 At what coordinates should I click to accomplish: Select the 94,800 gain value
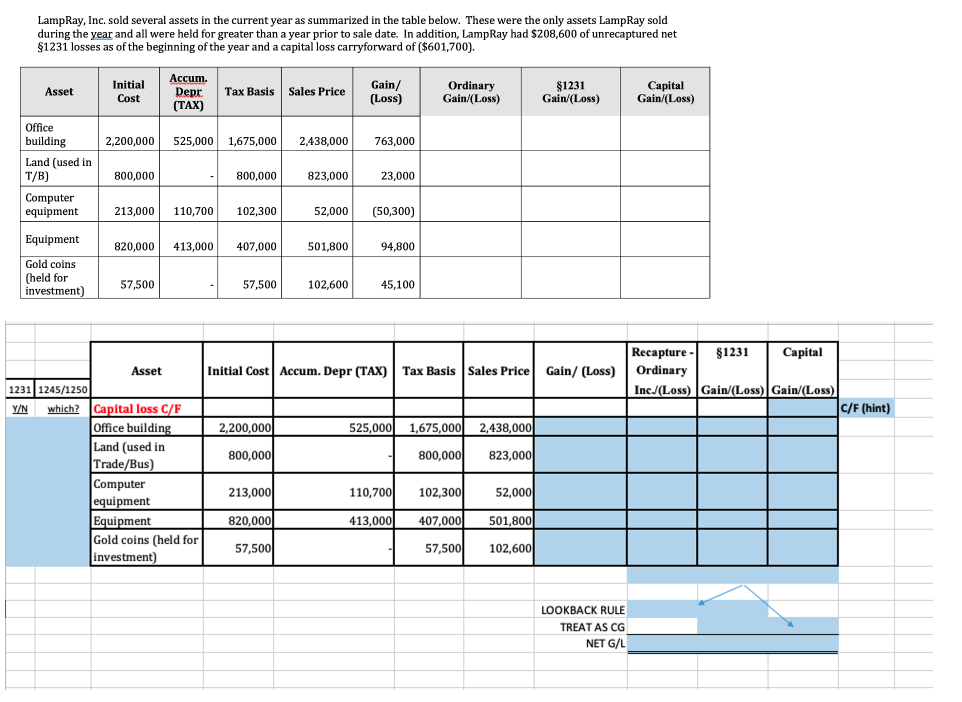coord(398,247)
